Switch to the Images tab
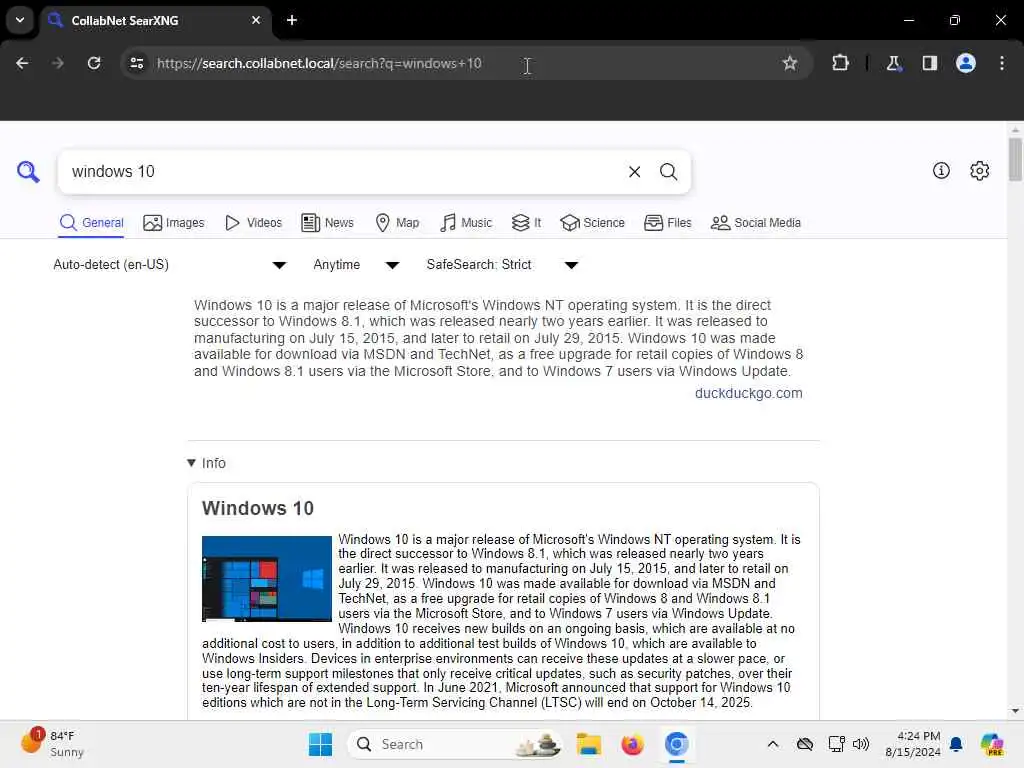Screen dimensions: 1024x768 174,223
